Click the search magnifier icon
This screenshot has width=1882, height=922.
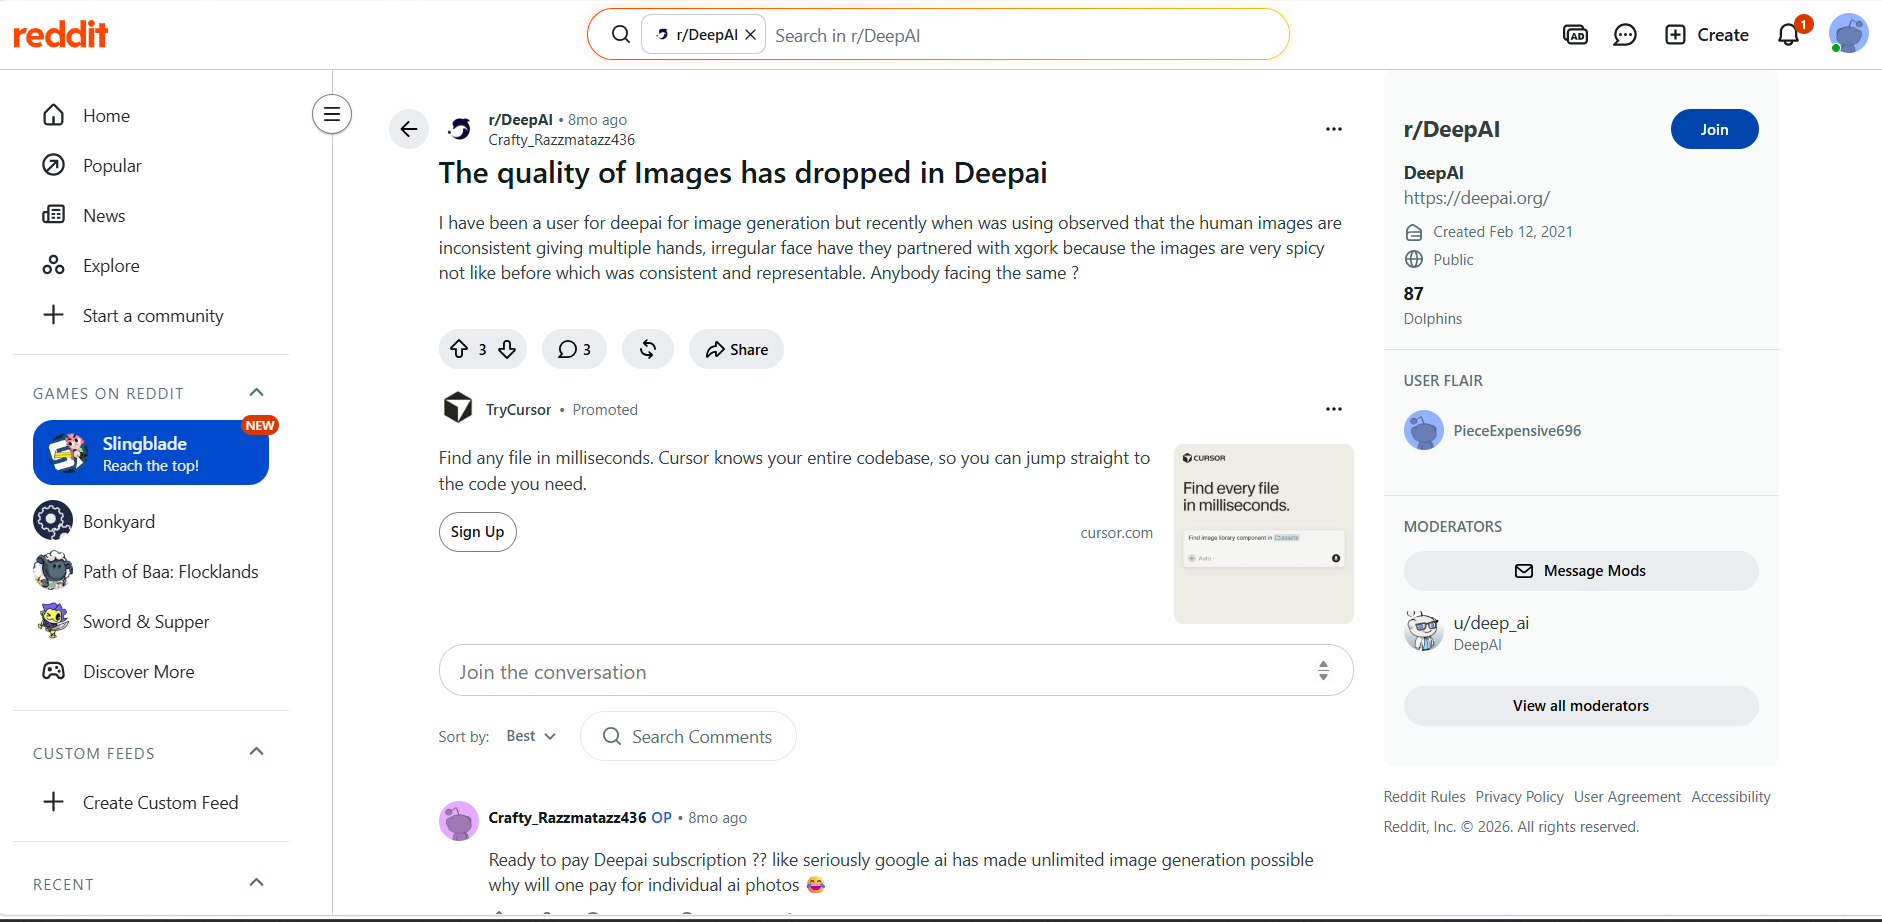coord(620,35)
